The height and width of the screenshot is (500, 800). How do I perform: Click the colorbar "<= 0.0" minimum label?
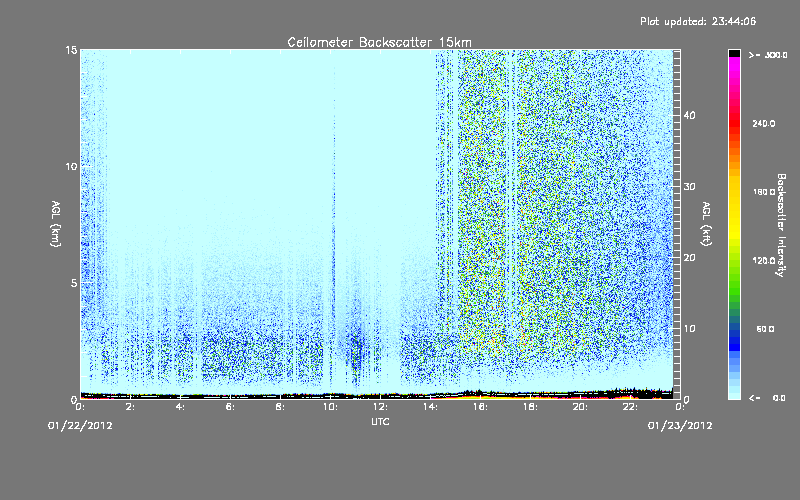767,398
